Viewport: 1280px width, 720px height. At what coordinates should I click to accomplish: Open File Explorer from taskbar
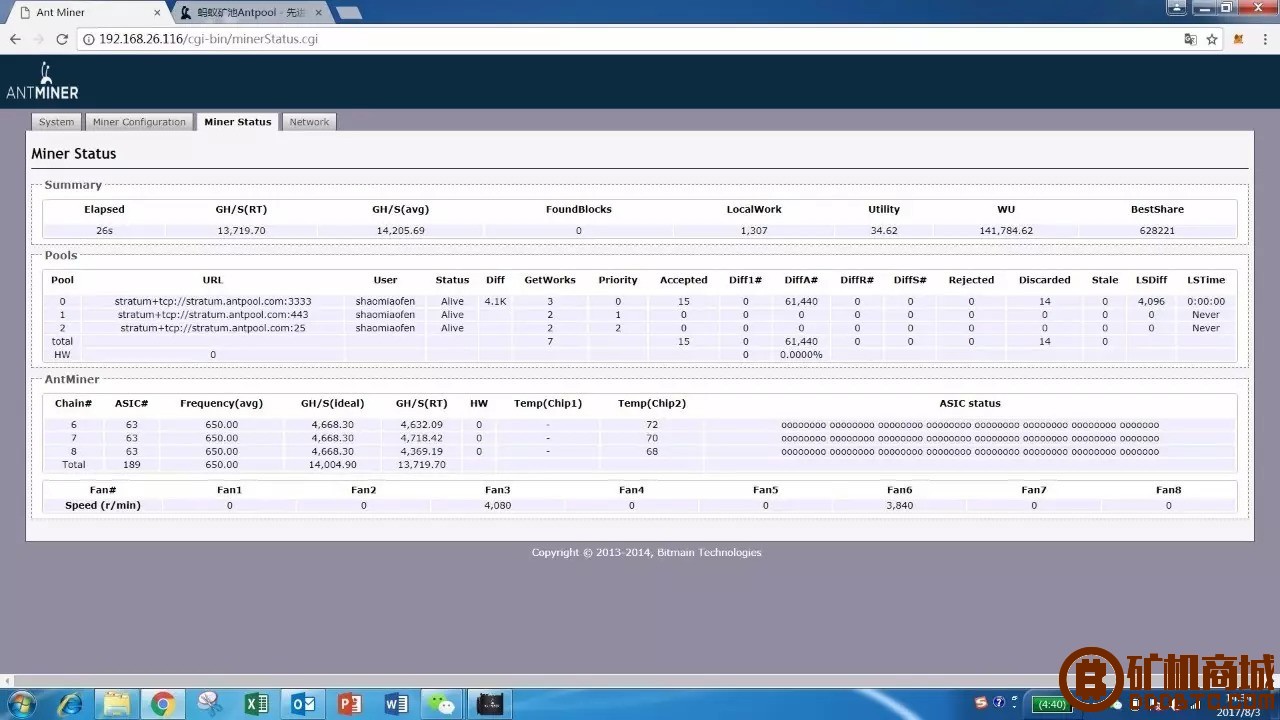[x=117, y=704]
